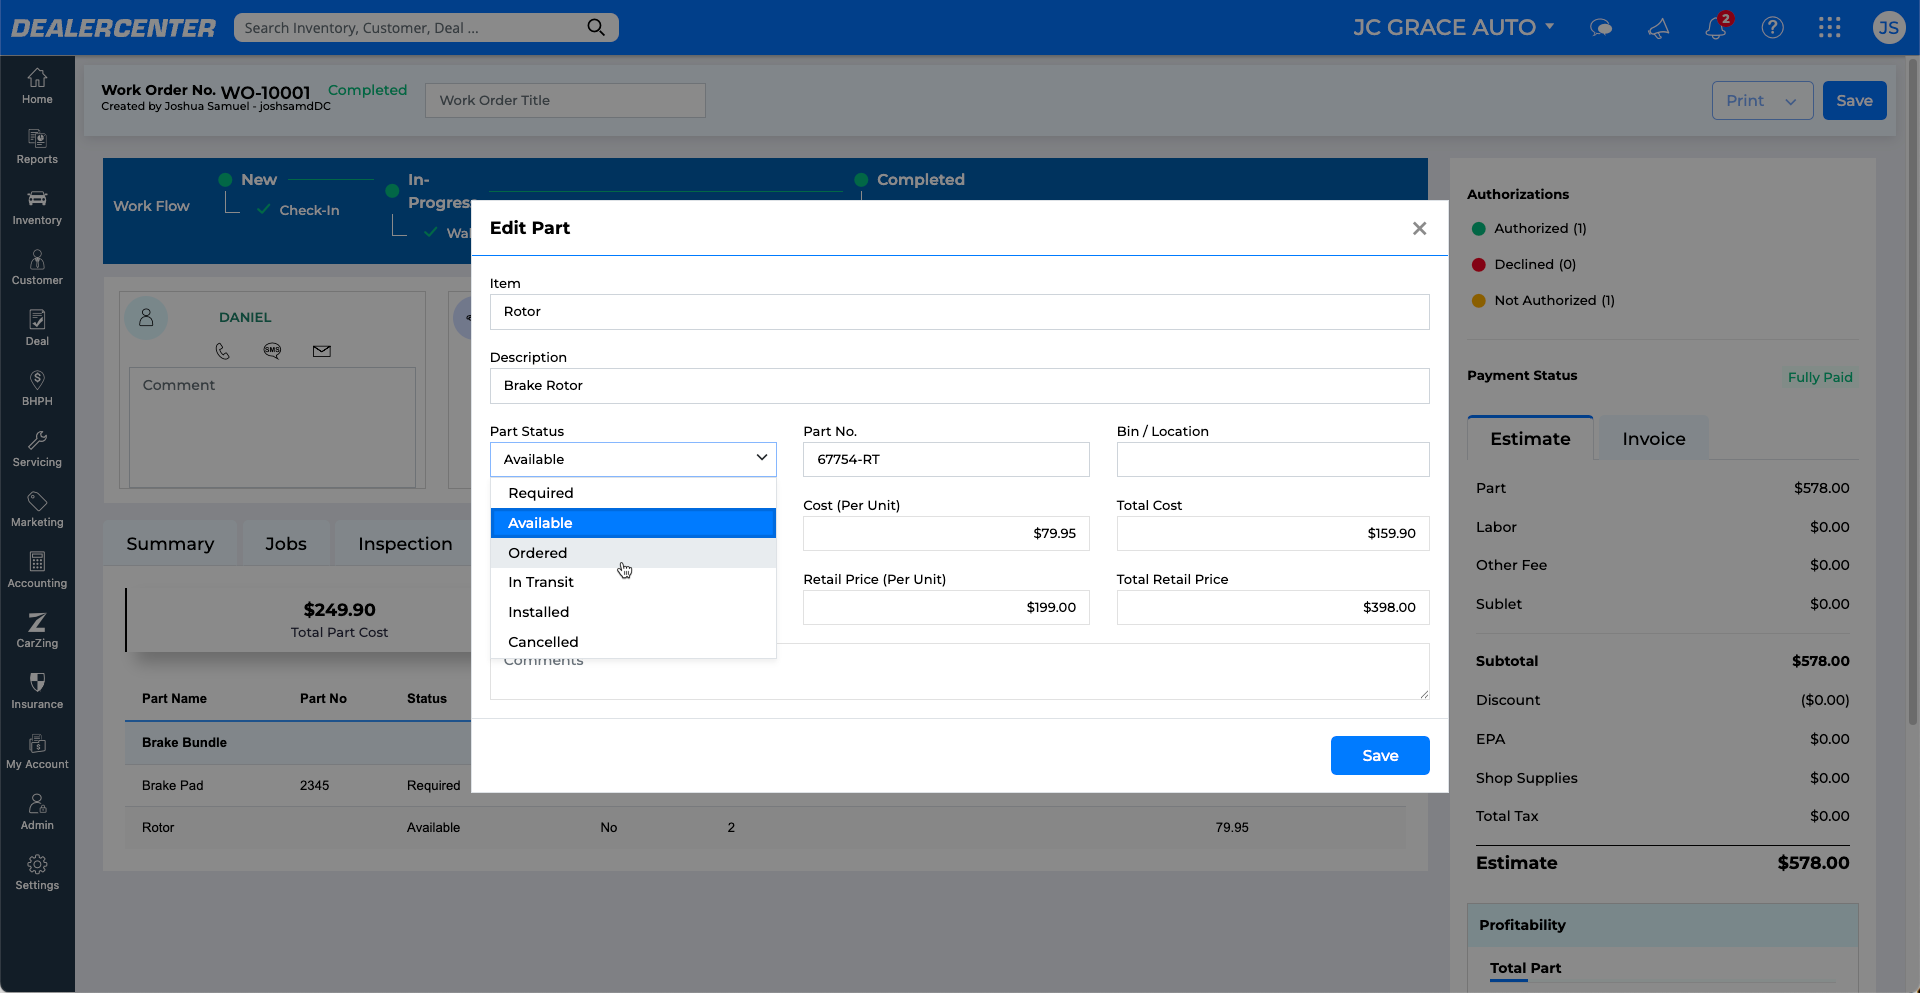
Task: Open Reports in the sidebar
Action: point(37,147)
